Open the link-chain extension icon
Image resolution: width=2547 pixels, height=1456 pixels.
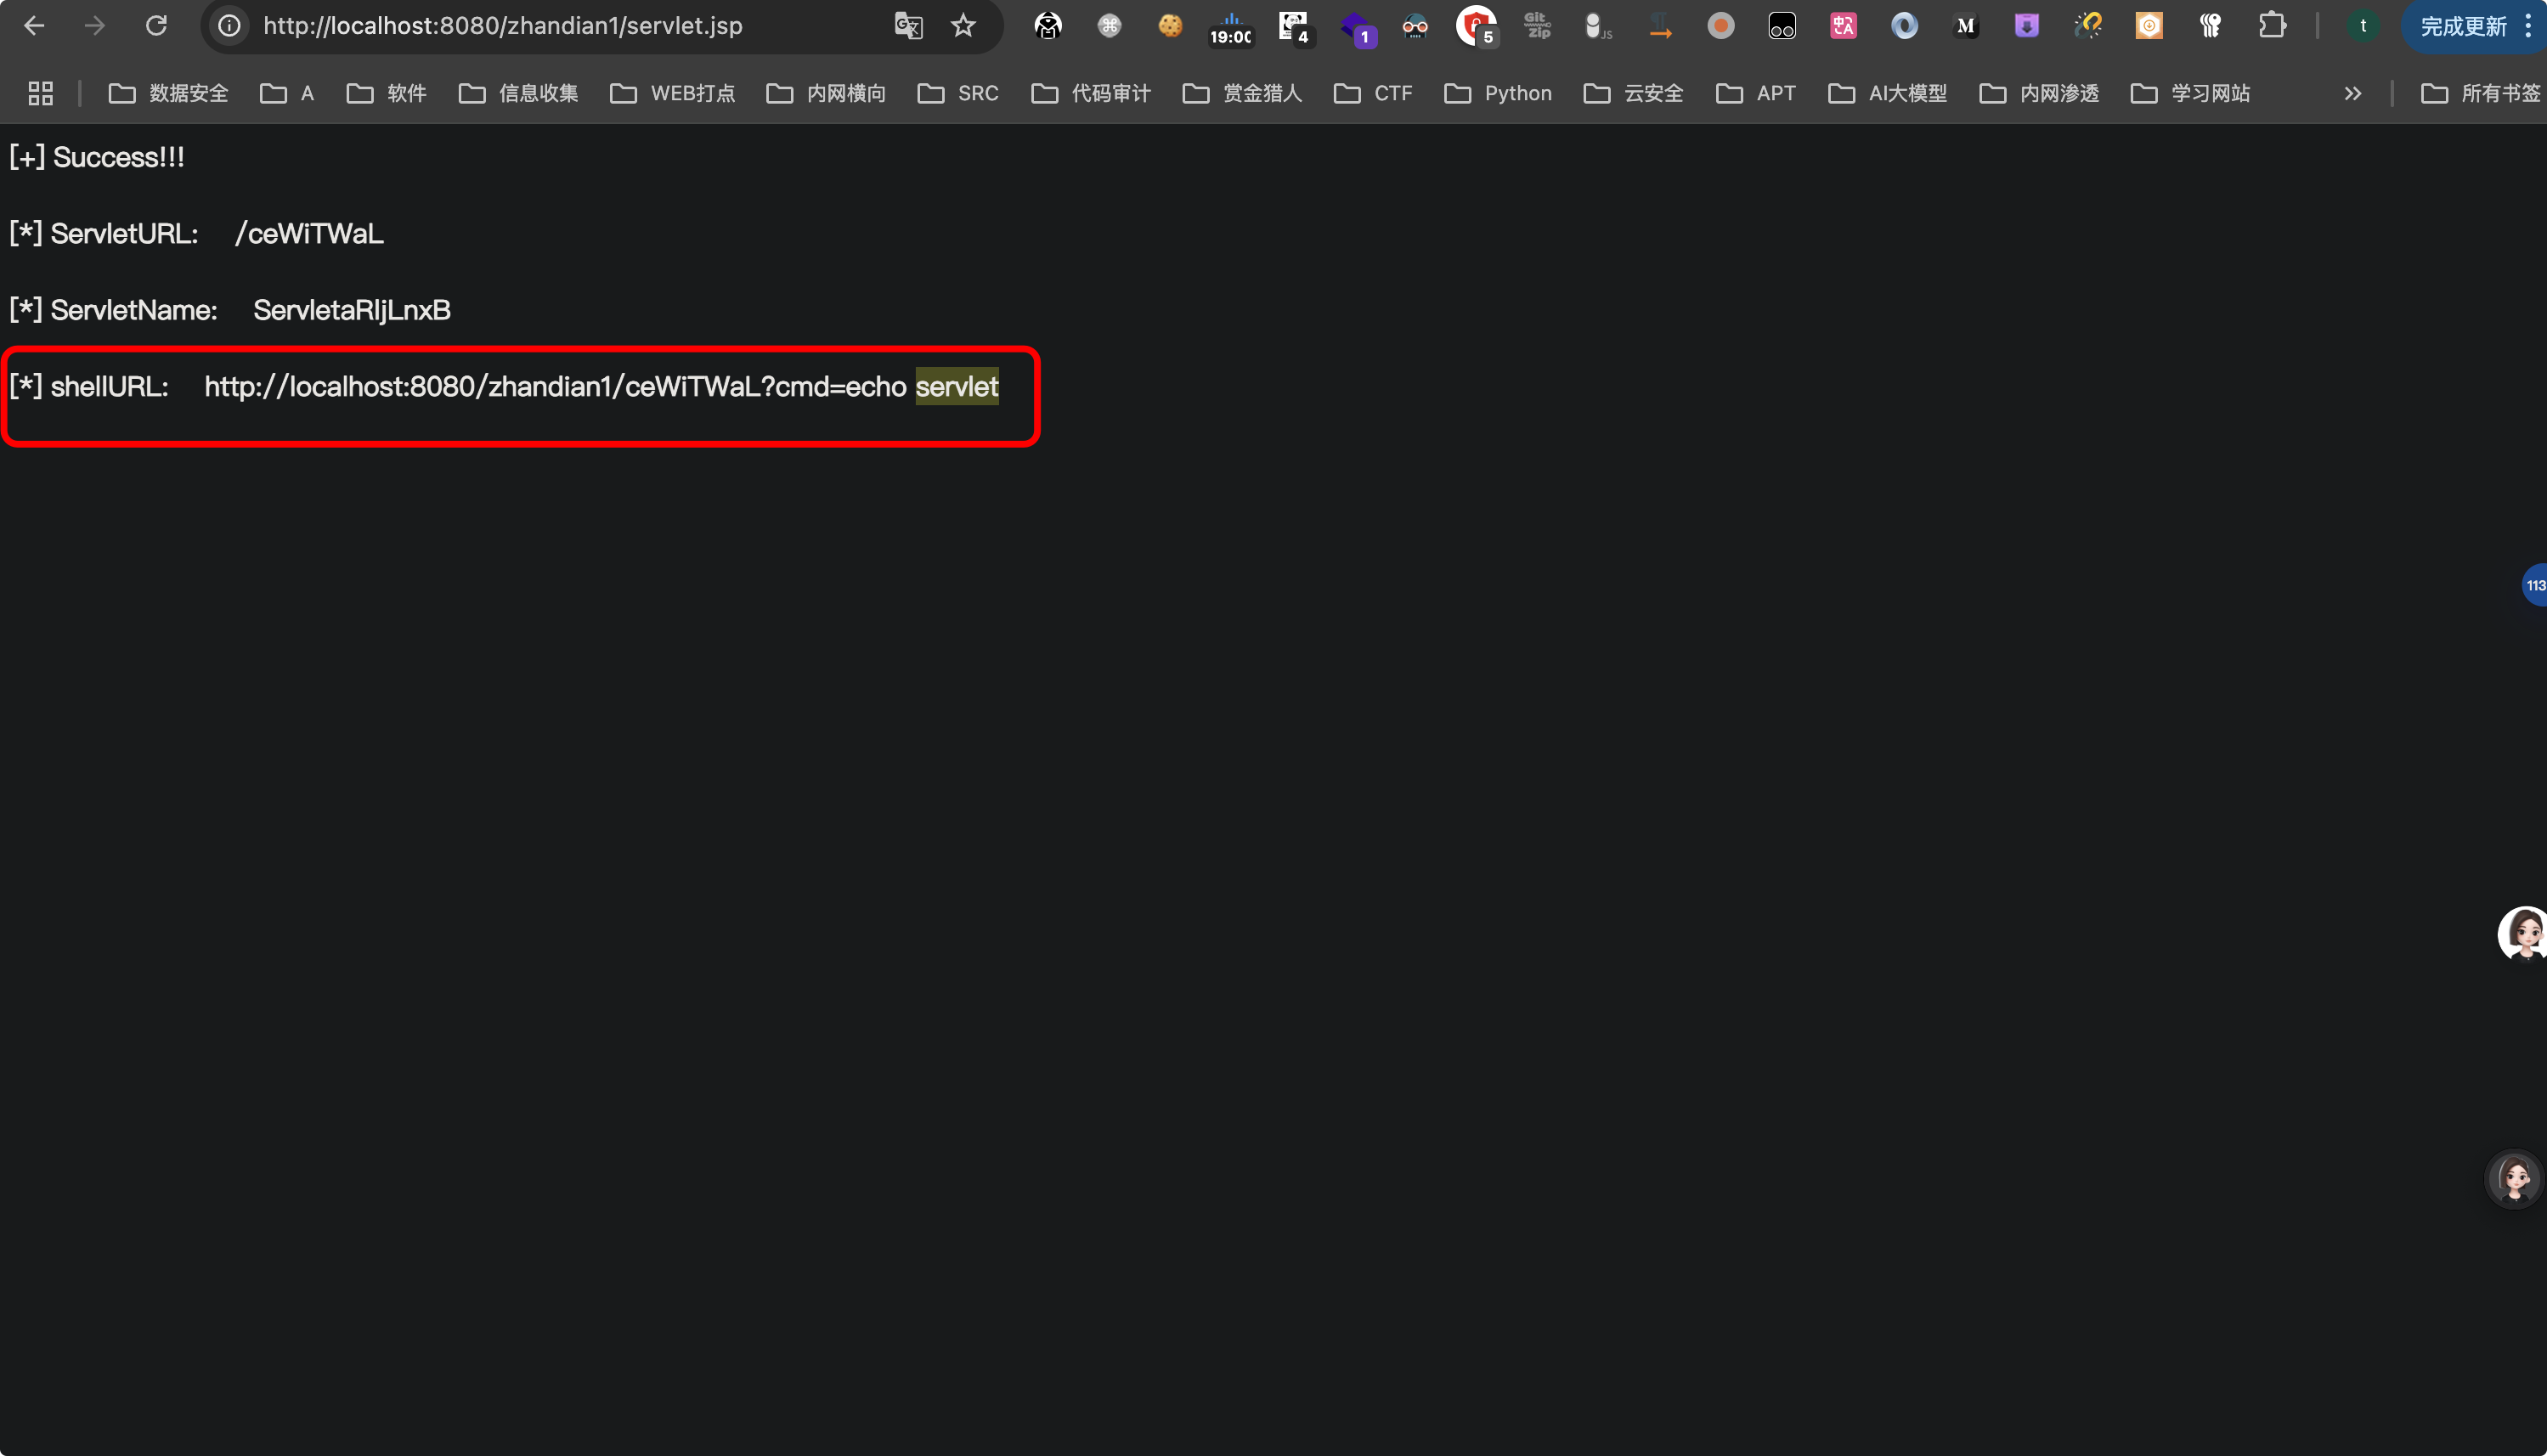(x=2088, y=26)
